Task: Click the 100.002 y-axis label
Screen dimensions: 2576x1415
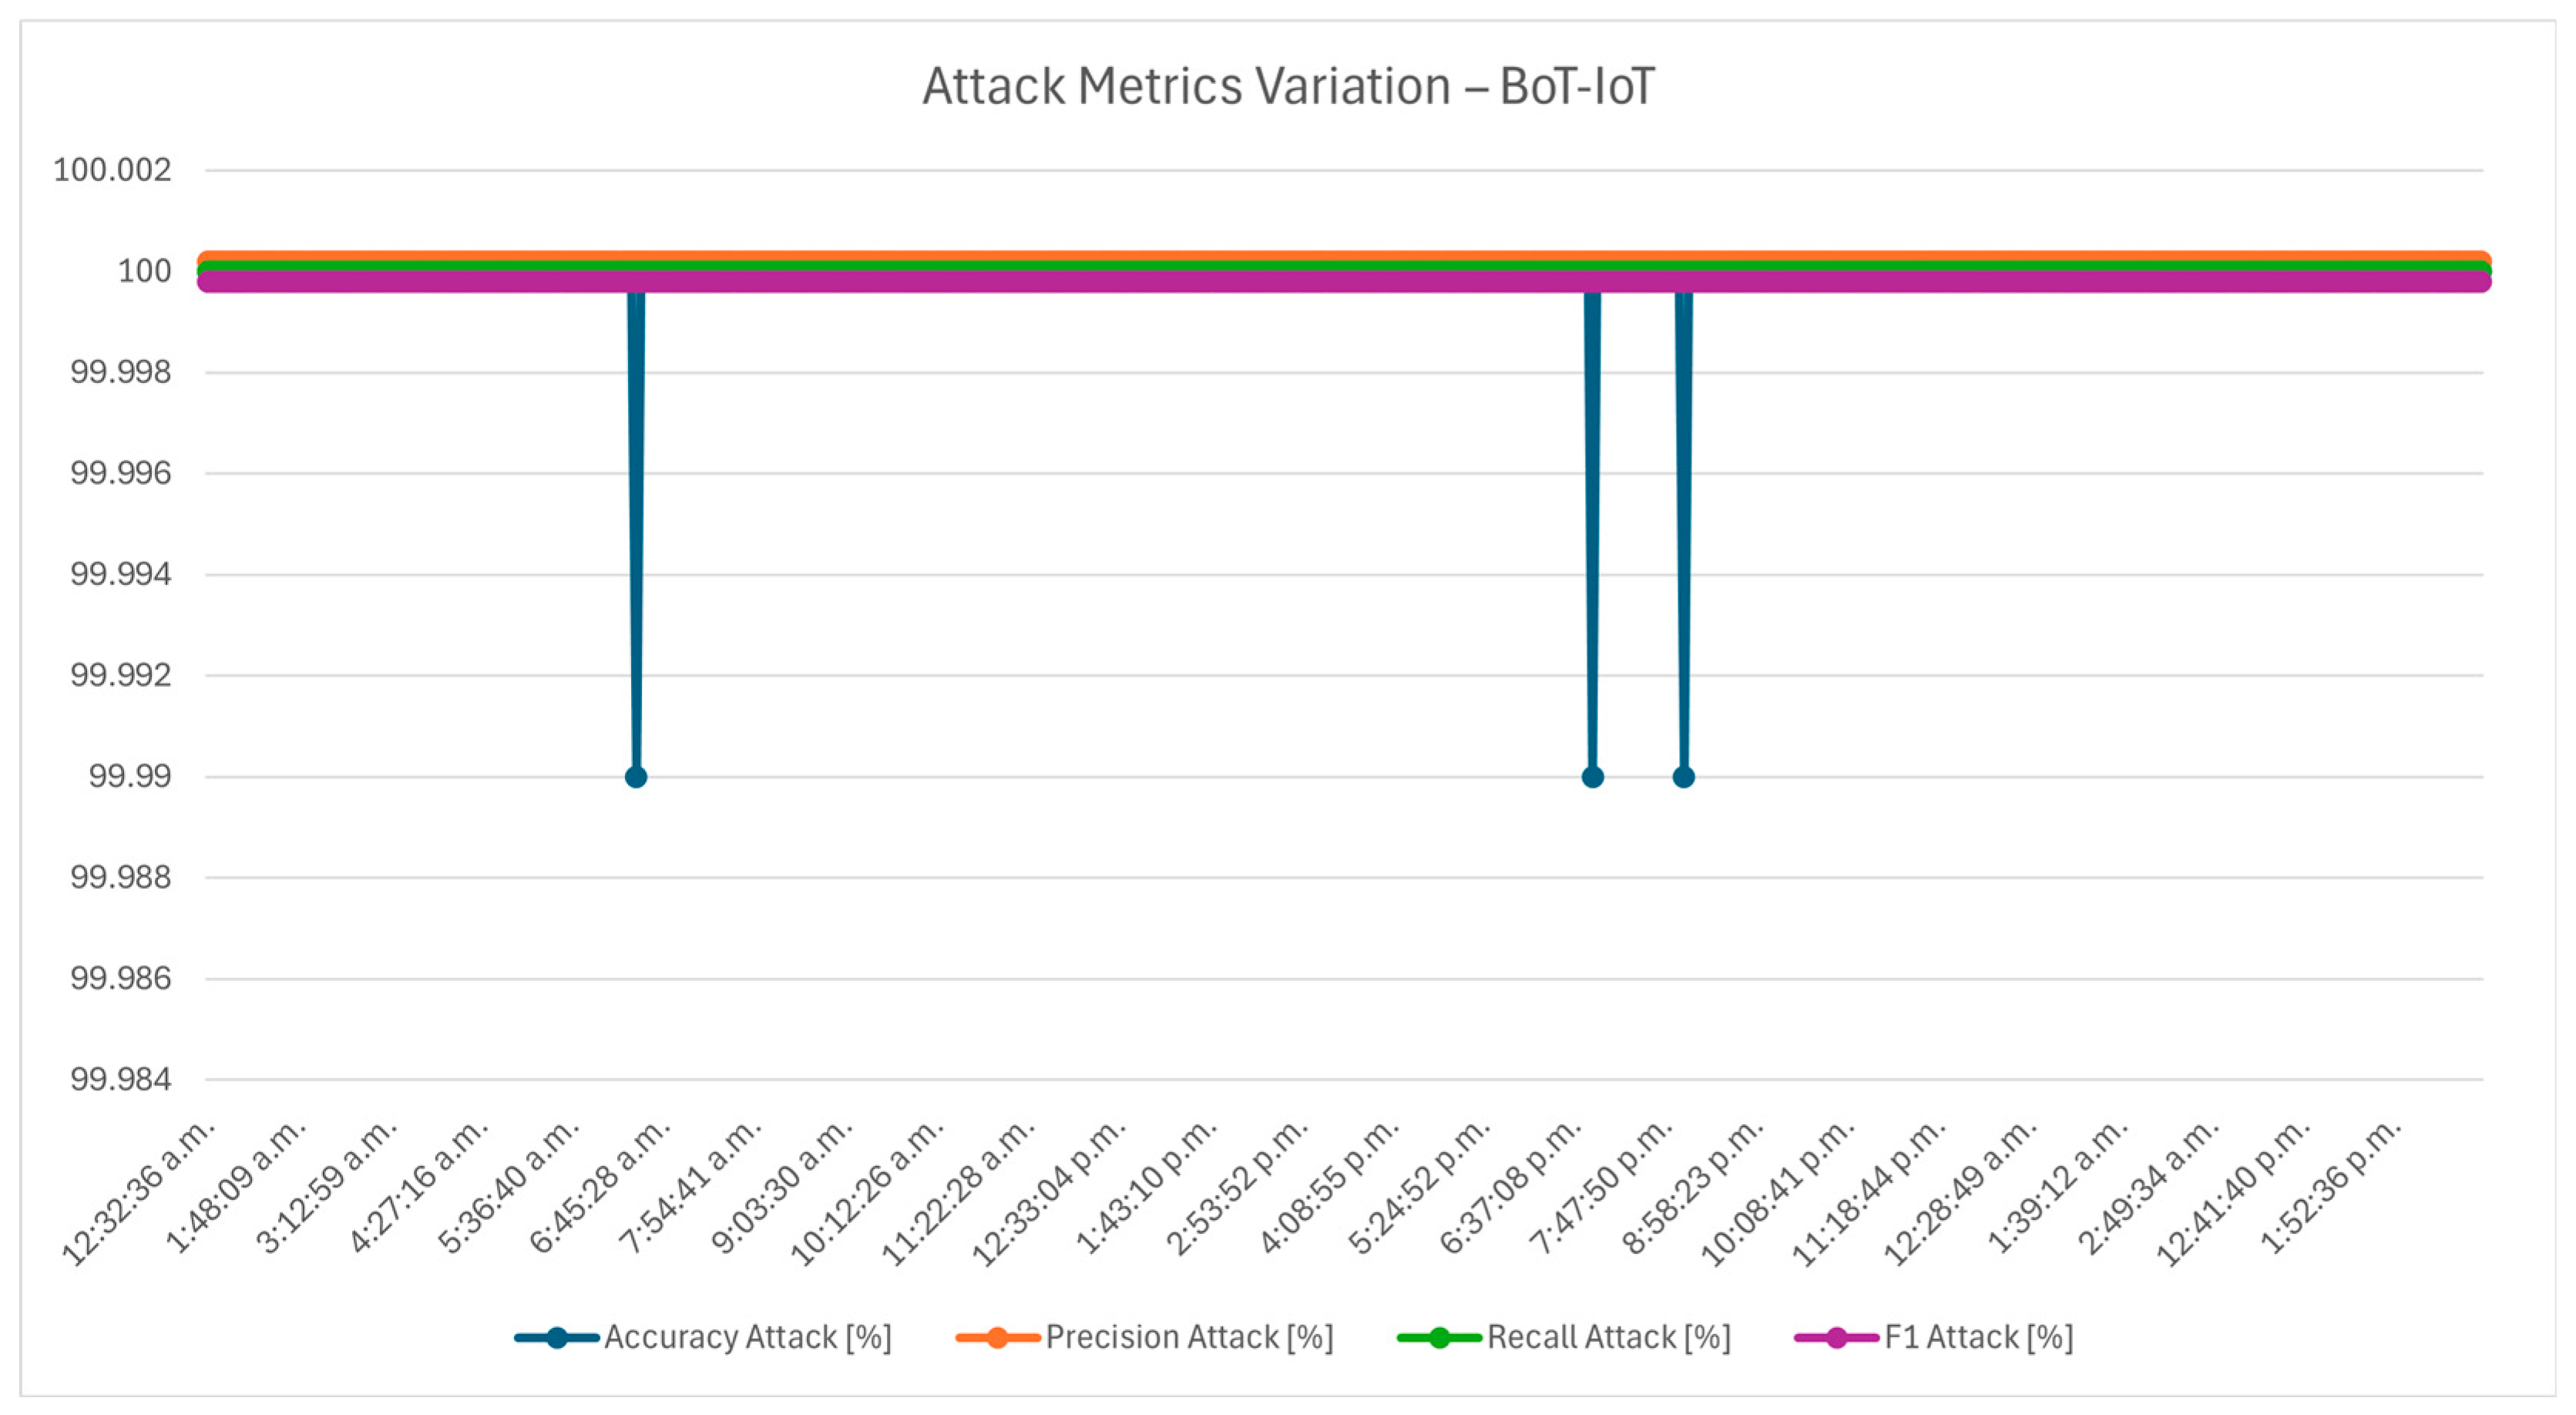Action: (112, 170)
